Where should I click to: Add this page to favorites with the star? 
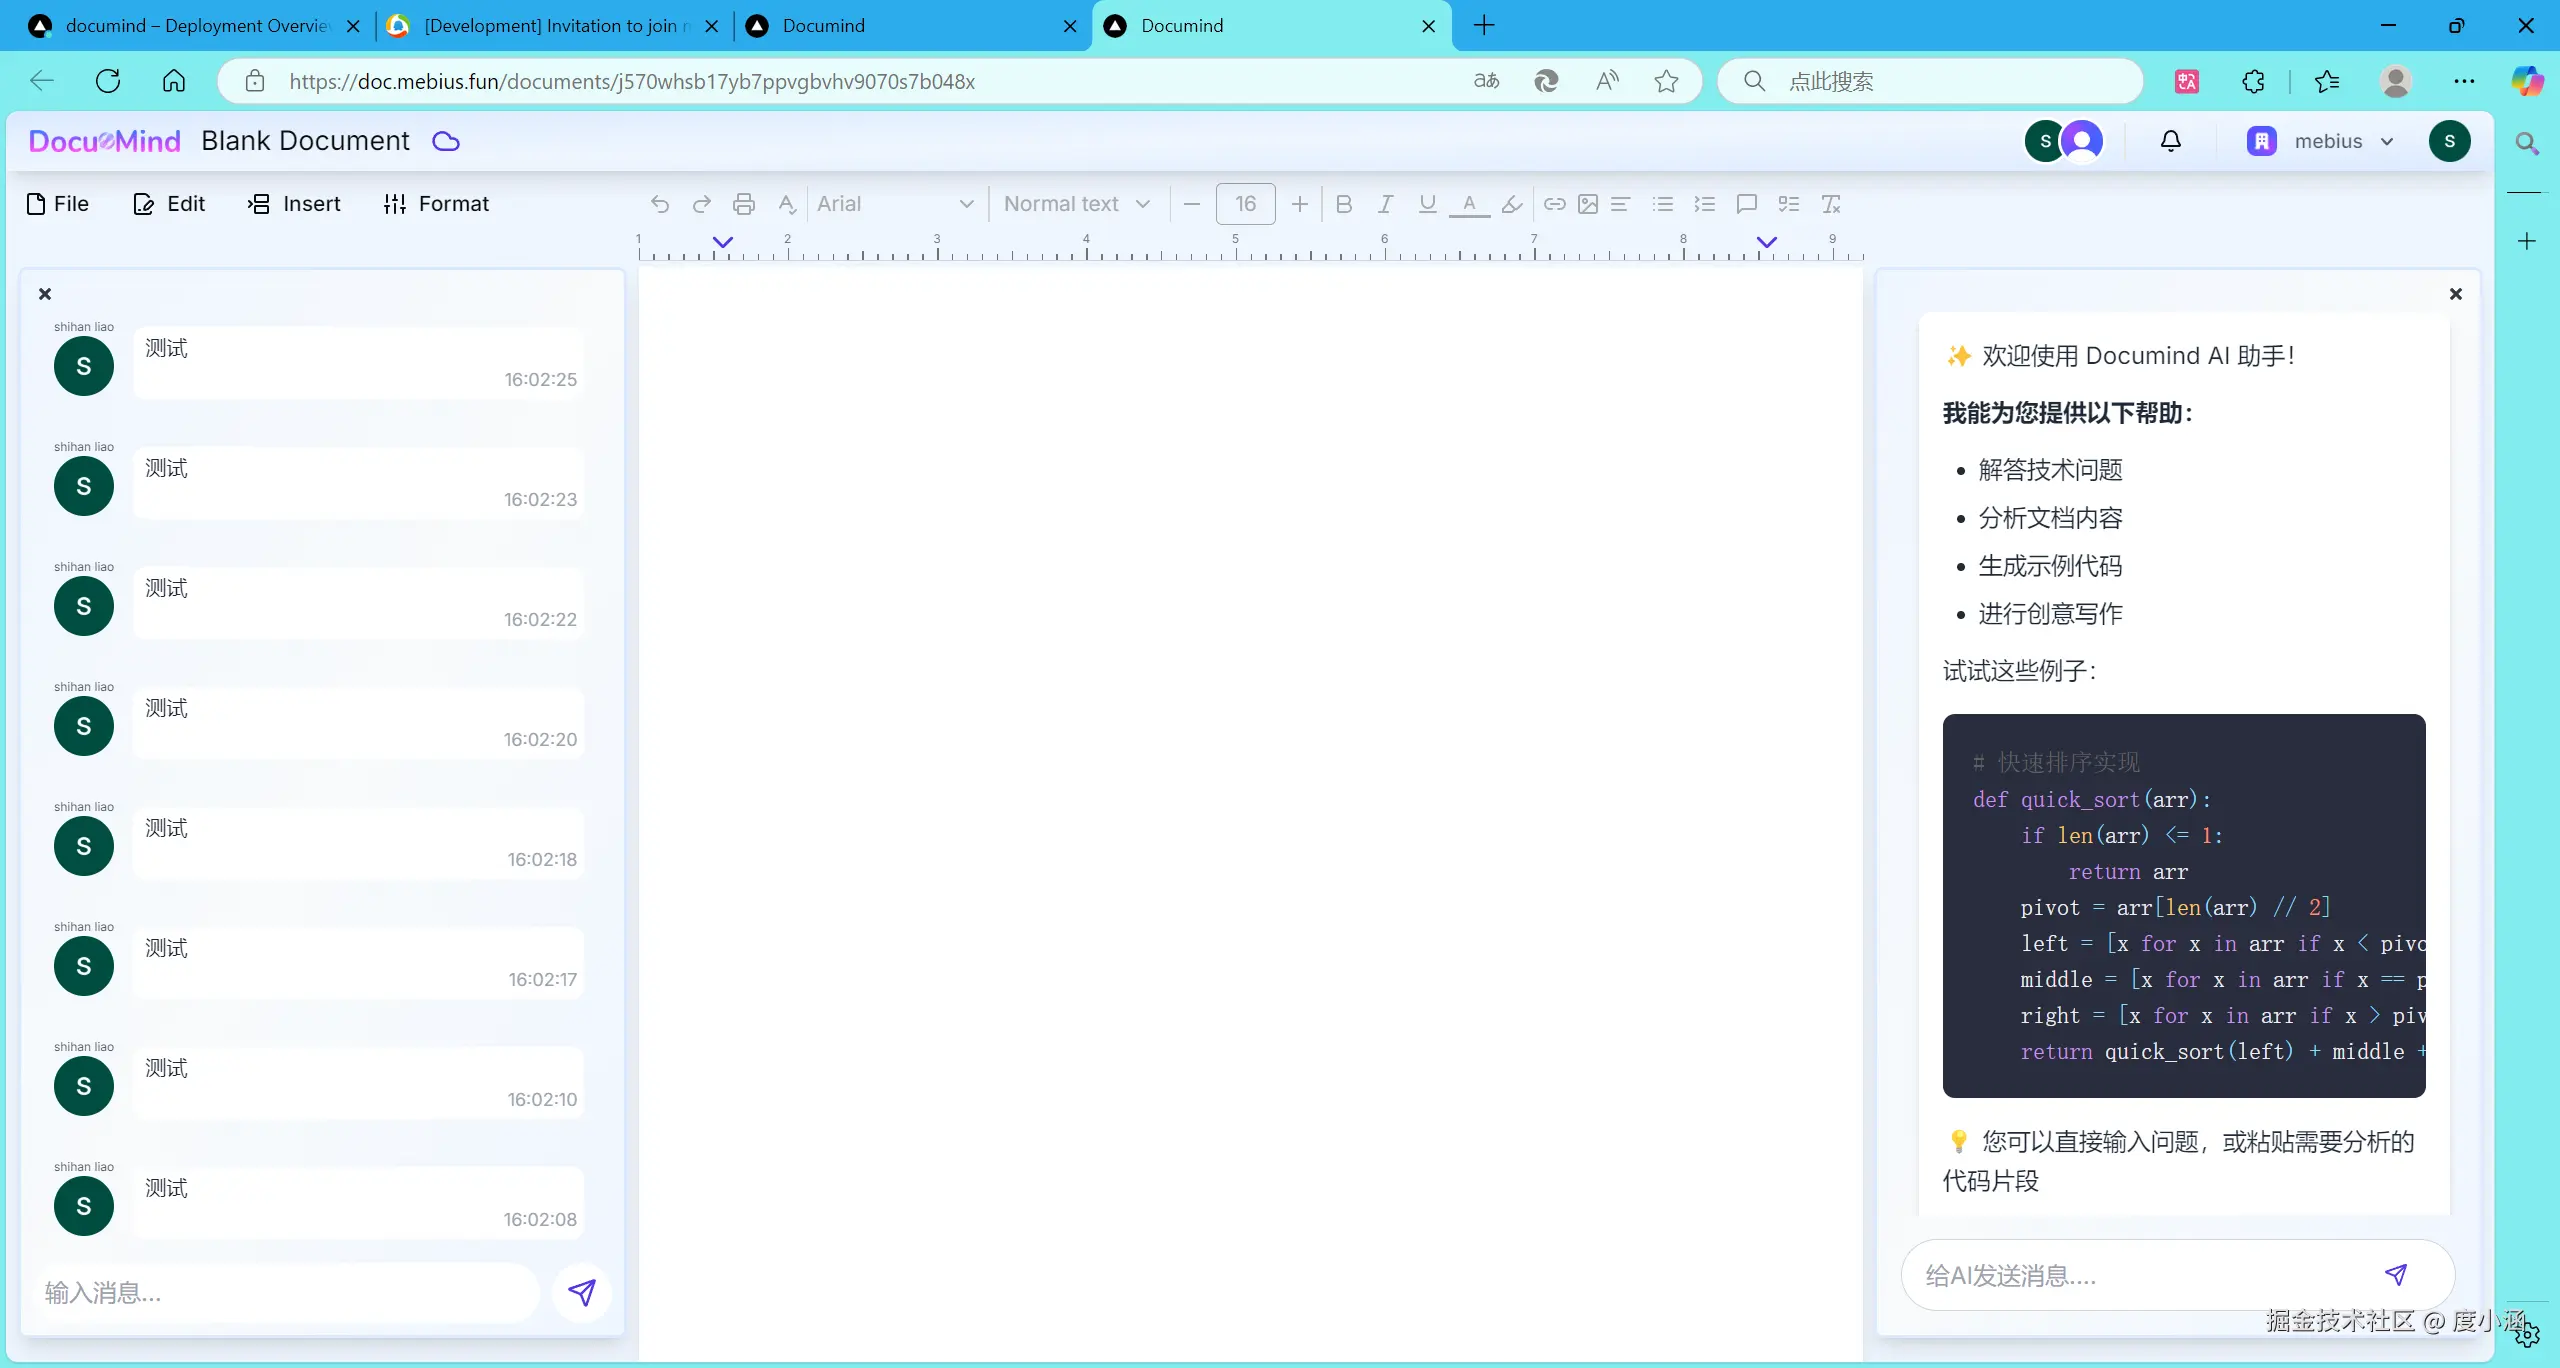tap(1666, 81)
